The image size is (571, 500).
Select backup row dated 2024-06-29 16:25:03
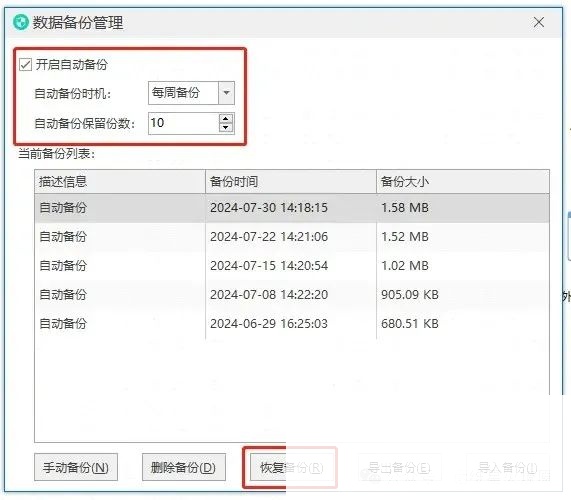pyautogui.click(x=292, y=324)
